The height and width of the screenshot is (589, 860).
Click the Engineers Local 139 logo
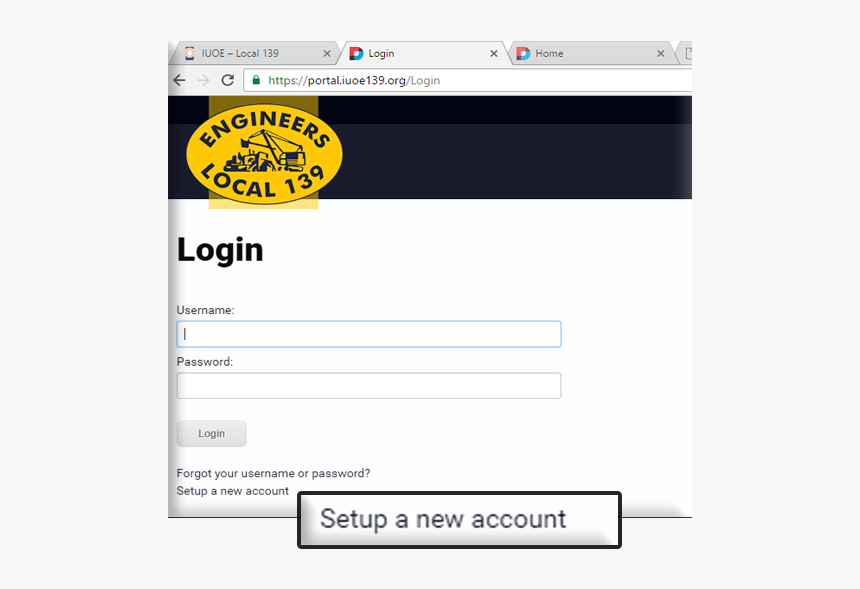pyautogui.click(x=264, y=153)
